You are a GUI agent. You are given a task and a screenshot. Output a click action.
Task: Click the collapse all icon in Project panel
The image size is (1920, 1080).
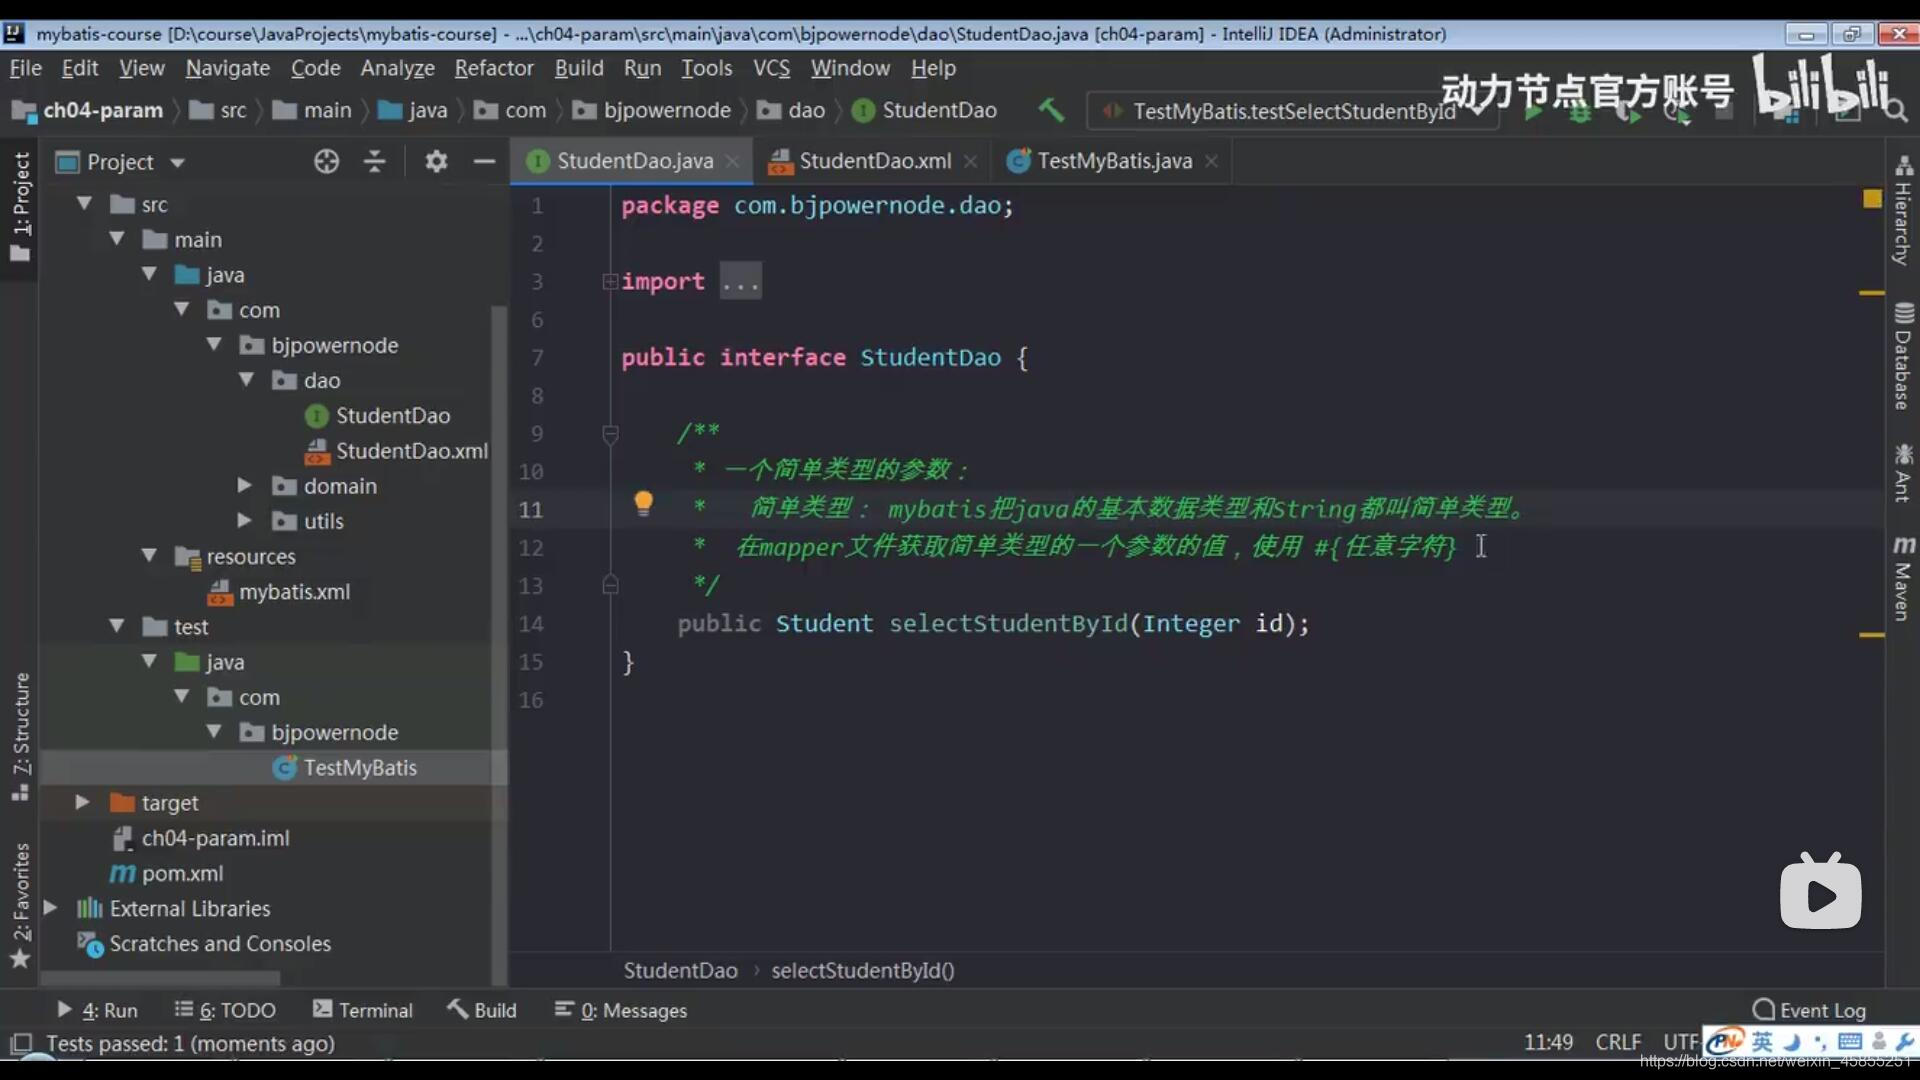coord(375,161)
